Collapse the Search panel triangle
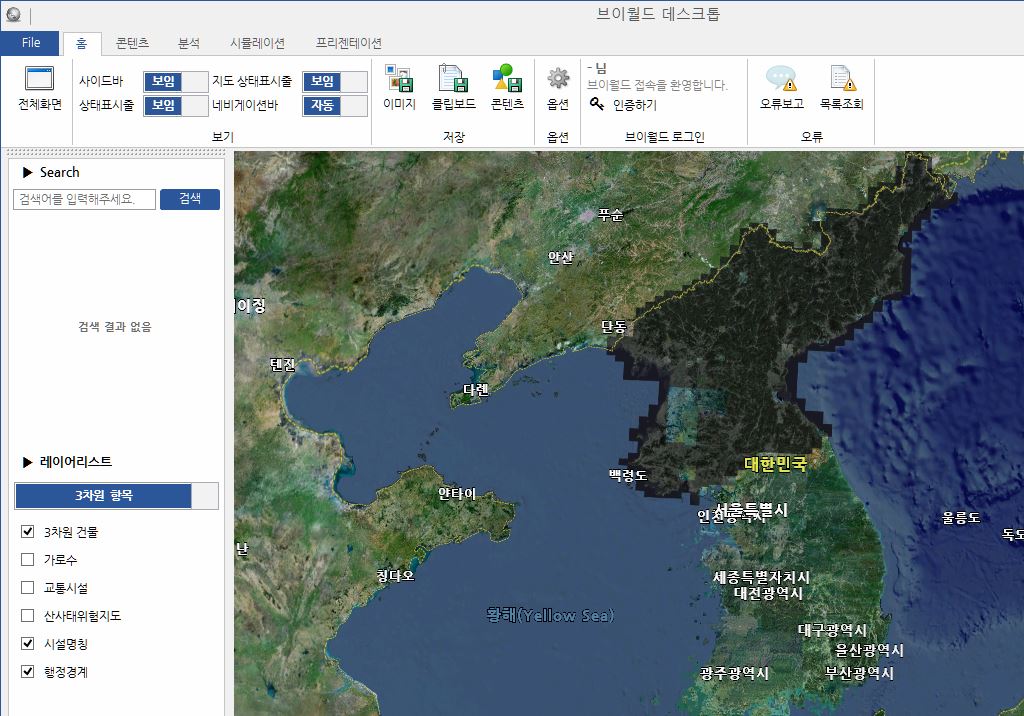 coord(27,172)
